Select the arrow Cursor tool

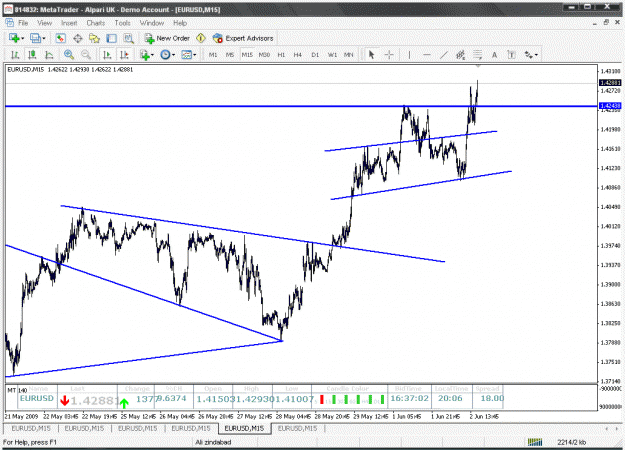tap(371, 55)
